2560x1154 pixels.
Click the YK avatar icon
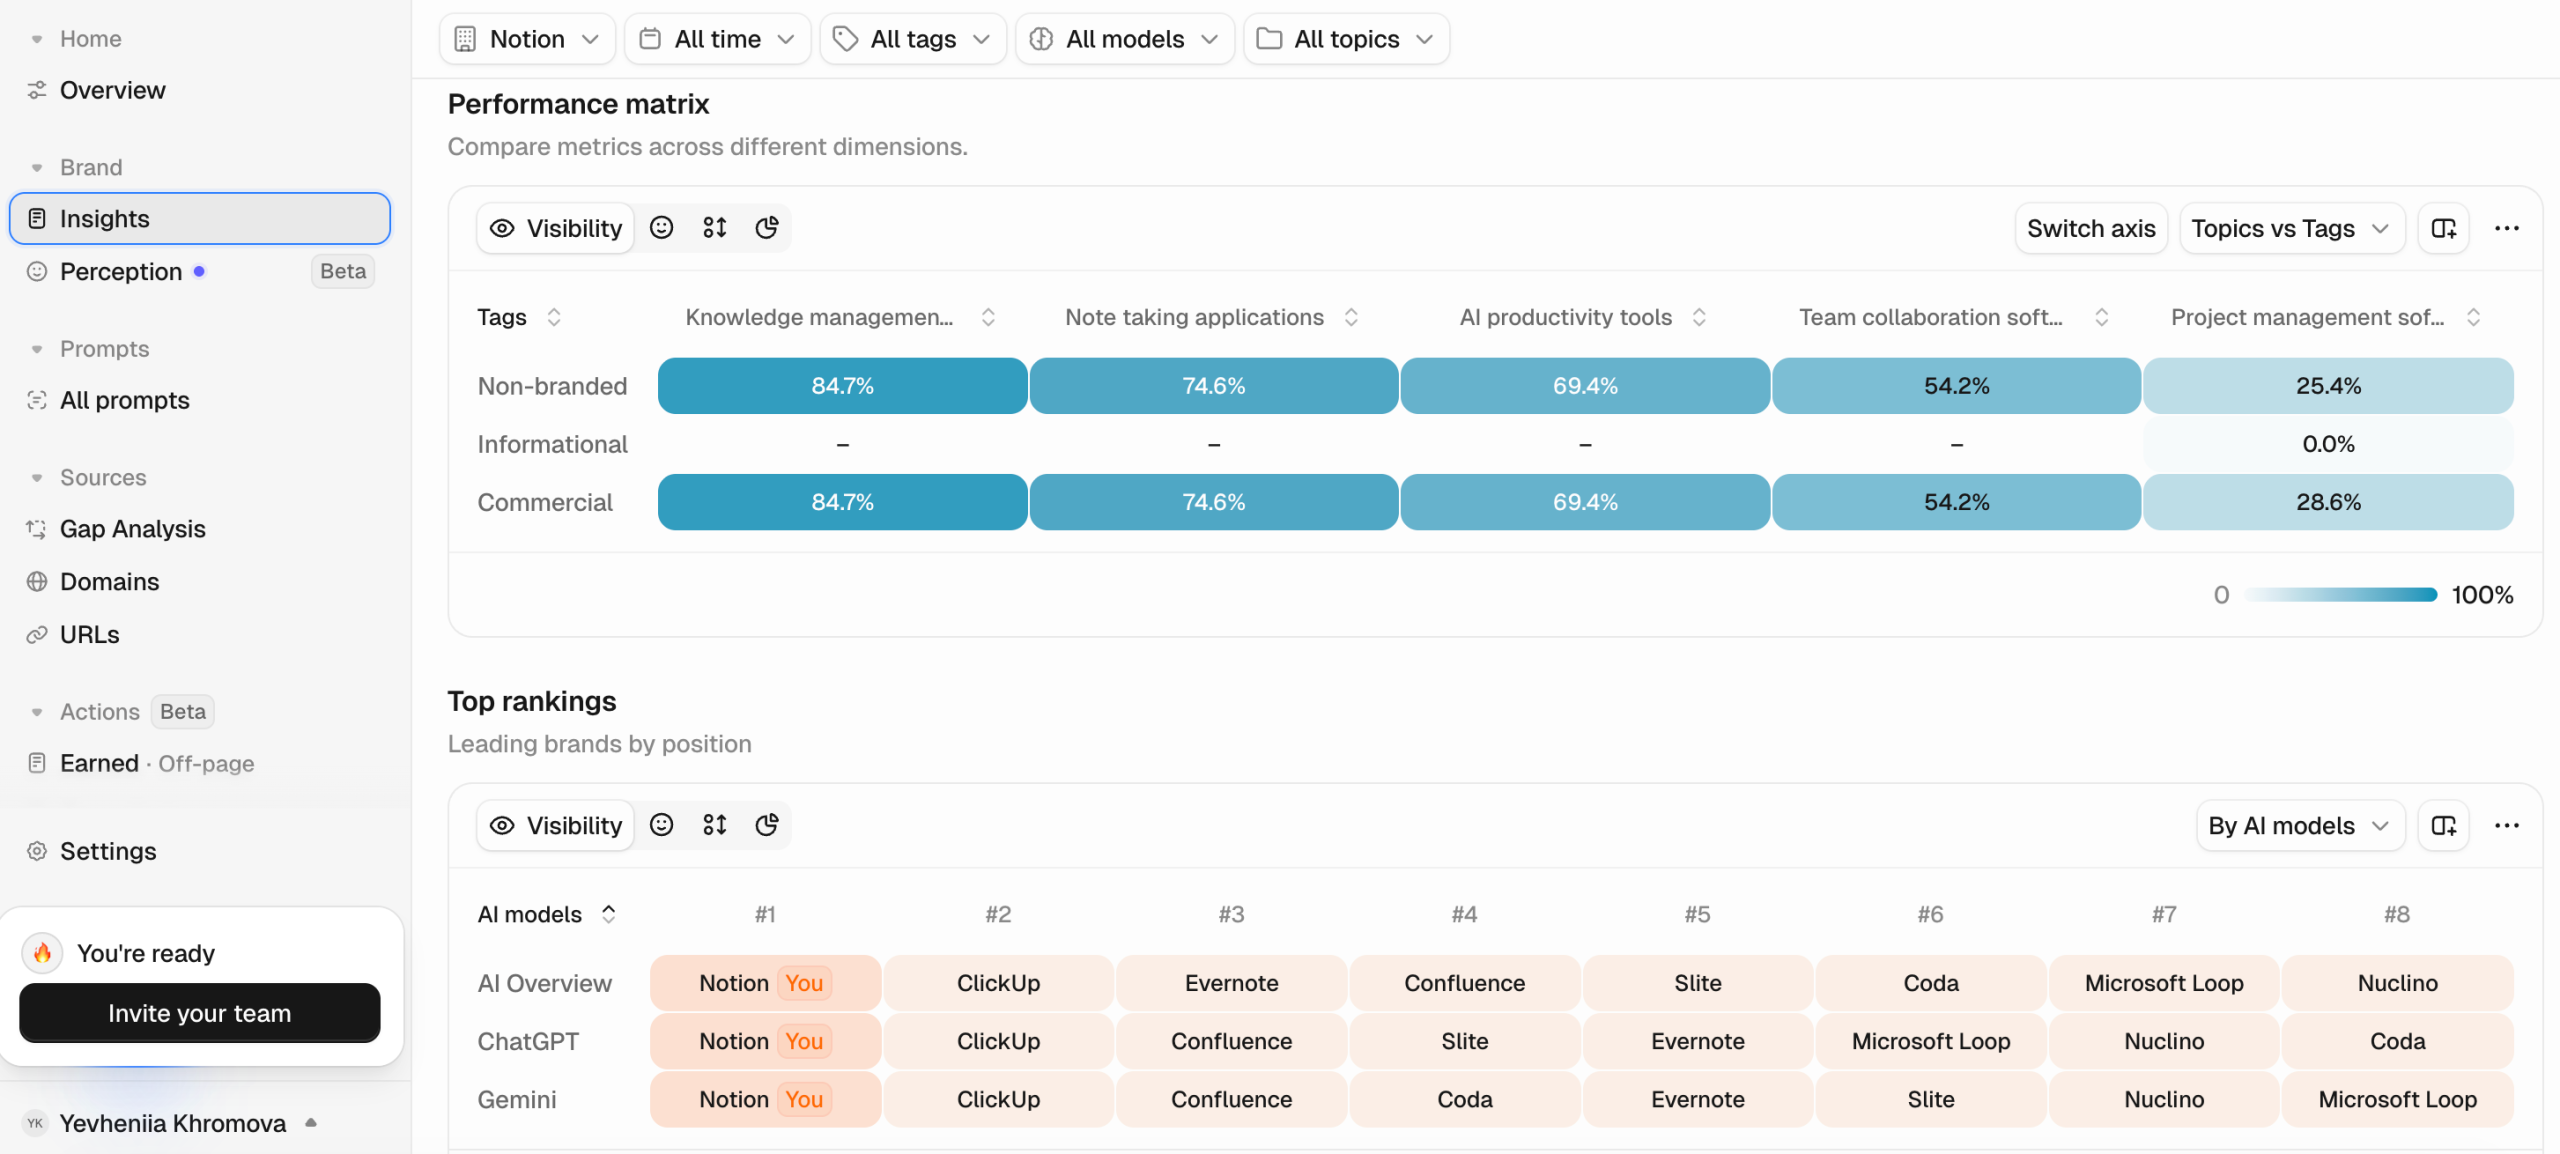click(35, 1123)
